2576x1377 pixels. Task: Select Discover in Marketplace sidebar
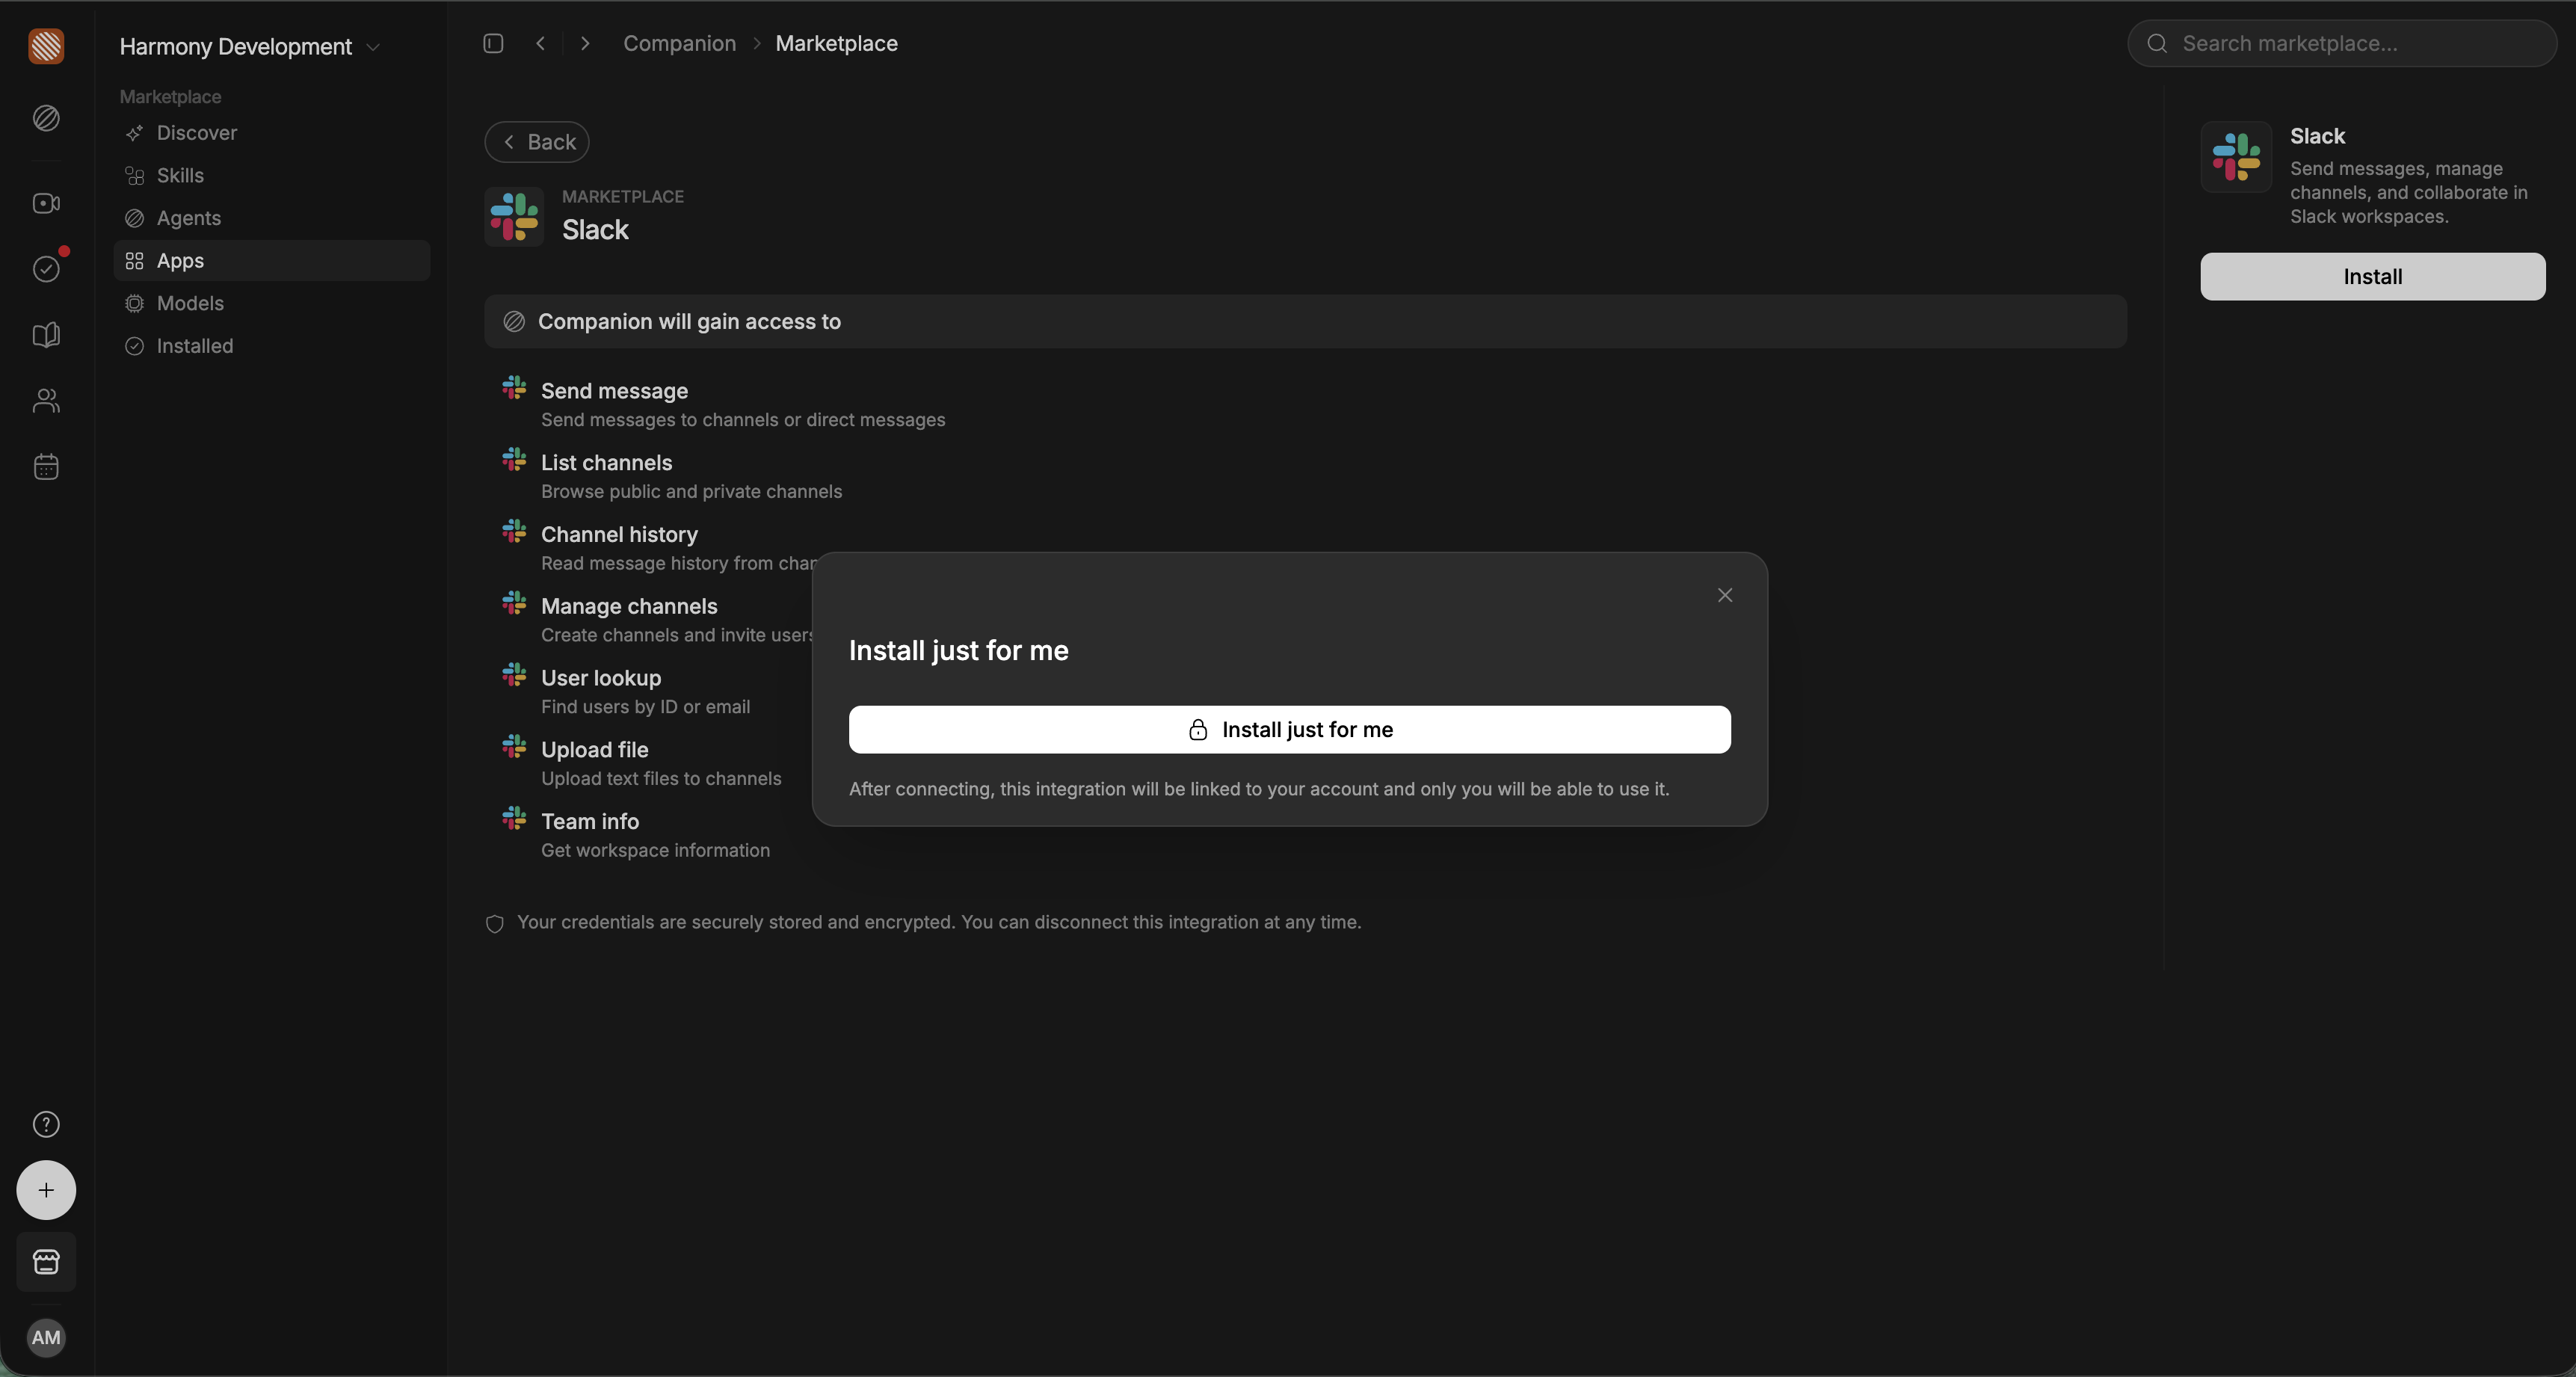click(x=272, y=133)
